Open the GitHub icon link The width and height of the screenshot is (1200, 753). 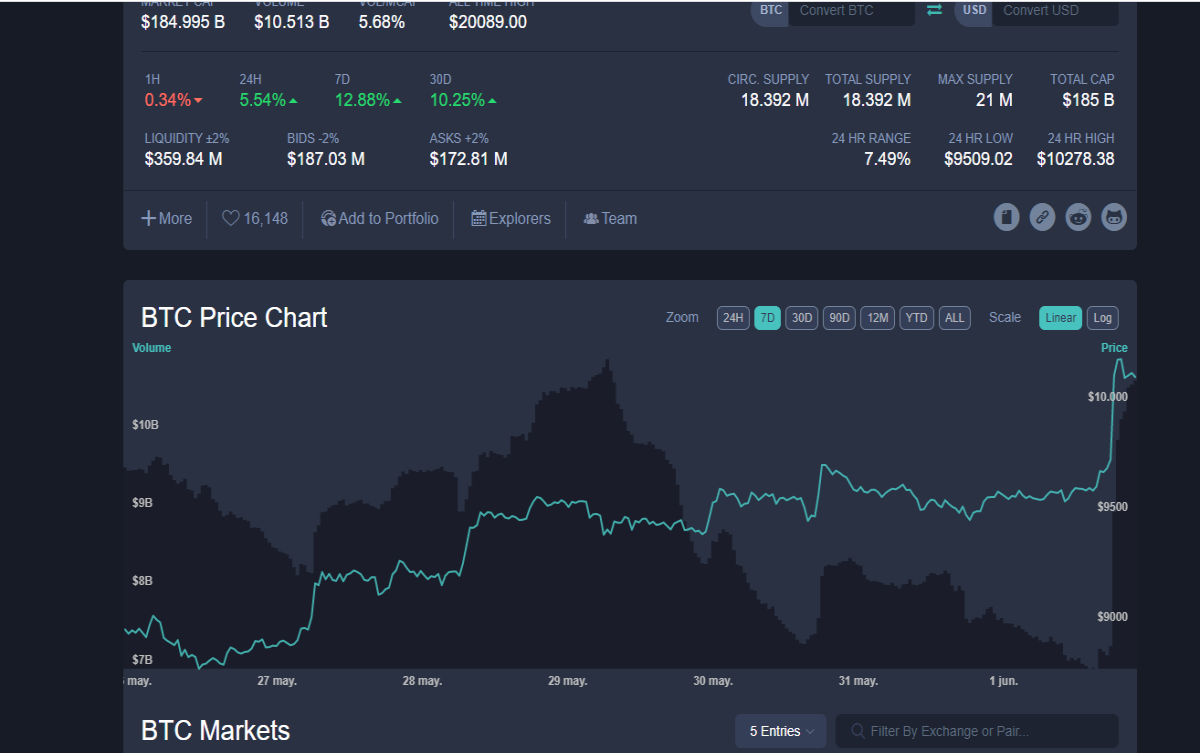point(1114,217)
